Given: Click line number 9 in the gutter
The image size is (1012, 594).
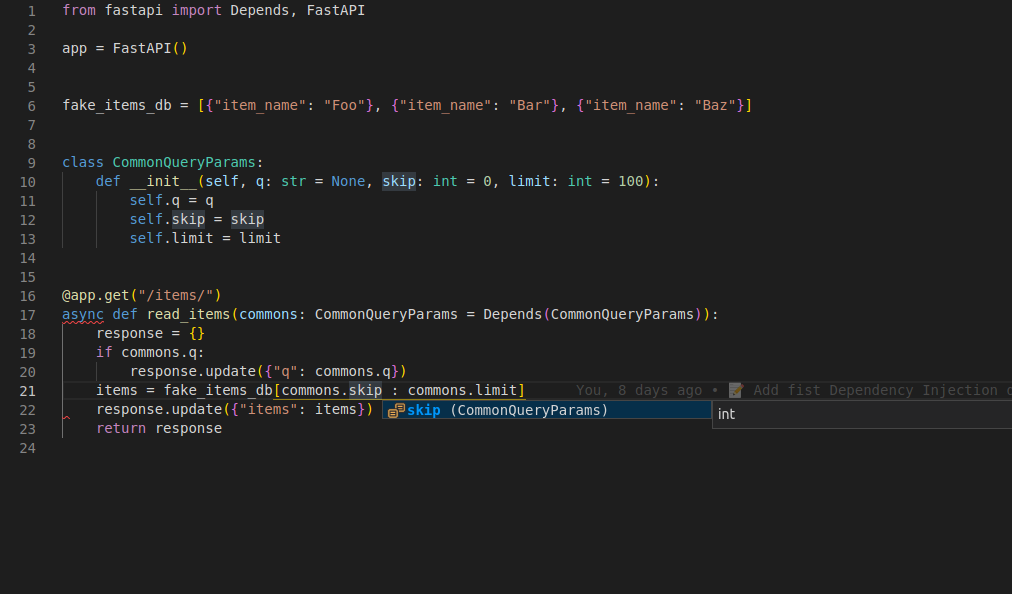Looking at the screenshot, I should point(31,162).
